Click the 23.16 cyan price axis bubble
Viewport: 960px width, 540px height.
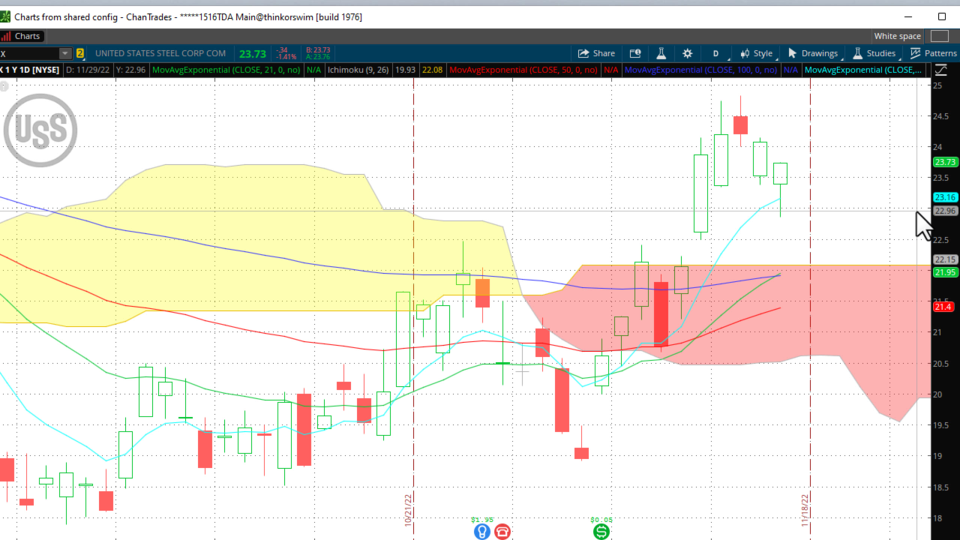(x=945, y=197)
